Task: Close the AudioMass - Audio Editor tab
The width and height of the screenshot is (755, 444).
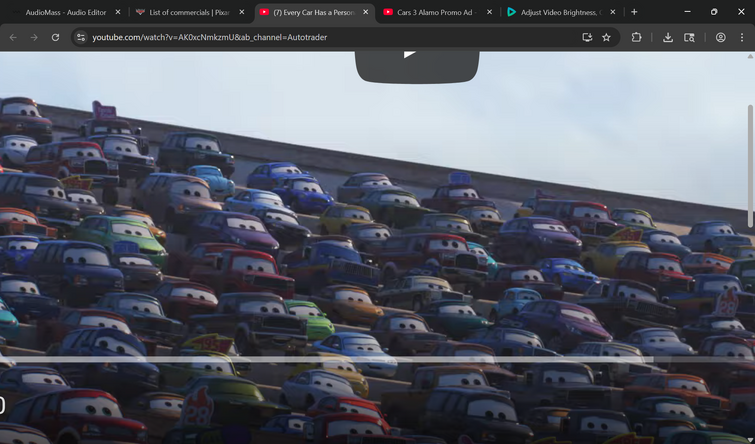Action: click(118, 12)
